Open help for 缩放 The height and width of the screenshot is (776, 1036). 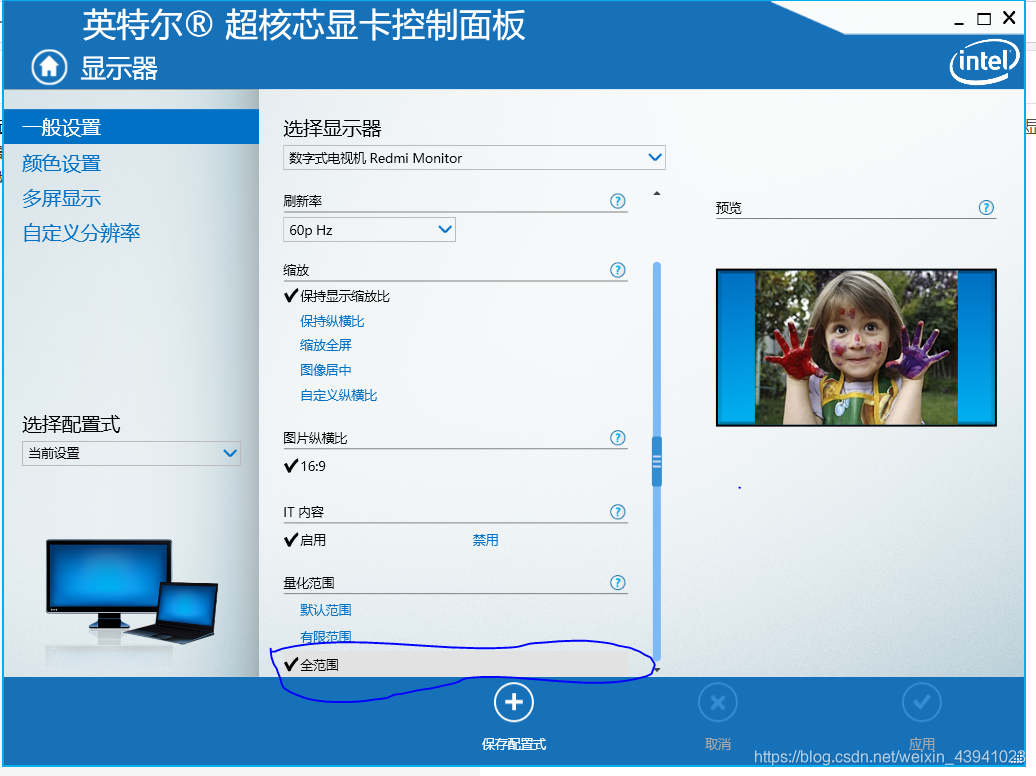click(618, 270)
